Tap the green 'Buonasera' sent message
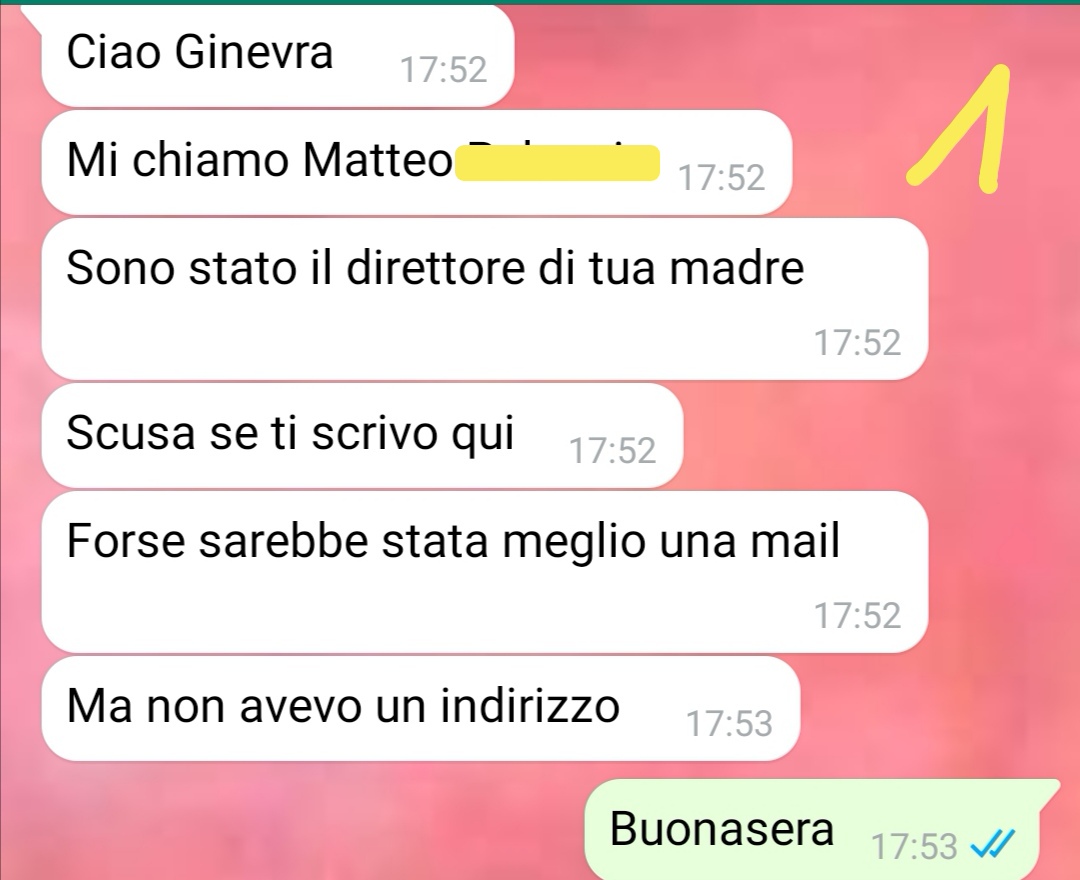1080x880 pixels. (822, 829)
